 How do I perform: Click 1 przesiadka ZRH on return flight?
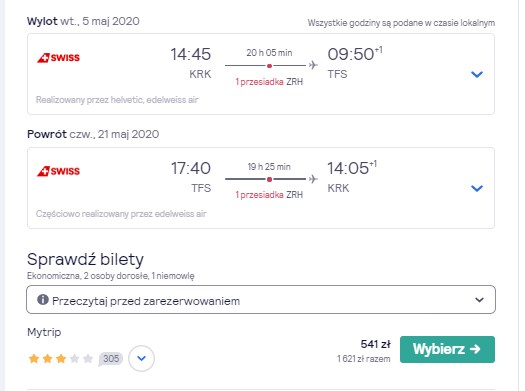[269, 195]
